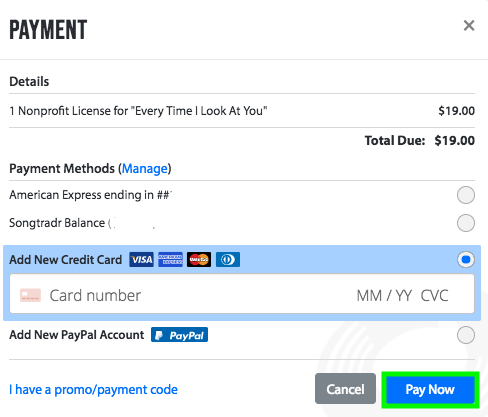Click the Songtradr Balance label text
The image size is (488, 417).
(57, 223)
